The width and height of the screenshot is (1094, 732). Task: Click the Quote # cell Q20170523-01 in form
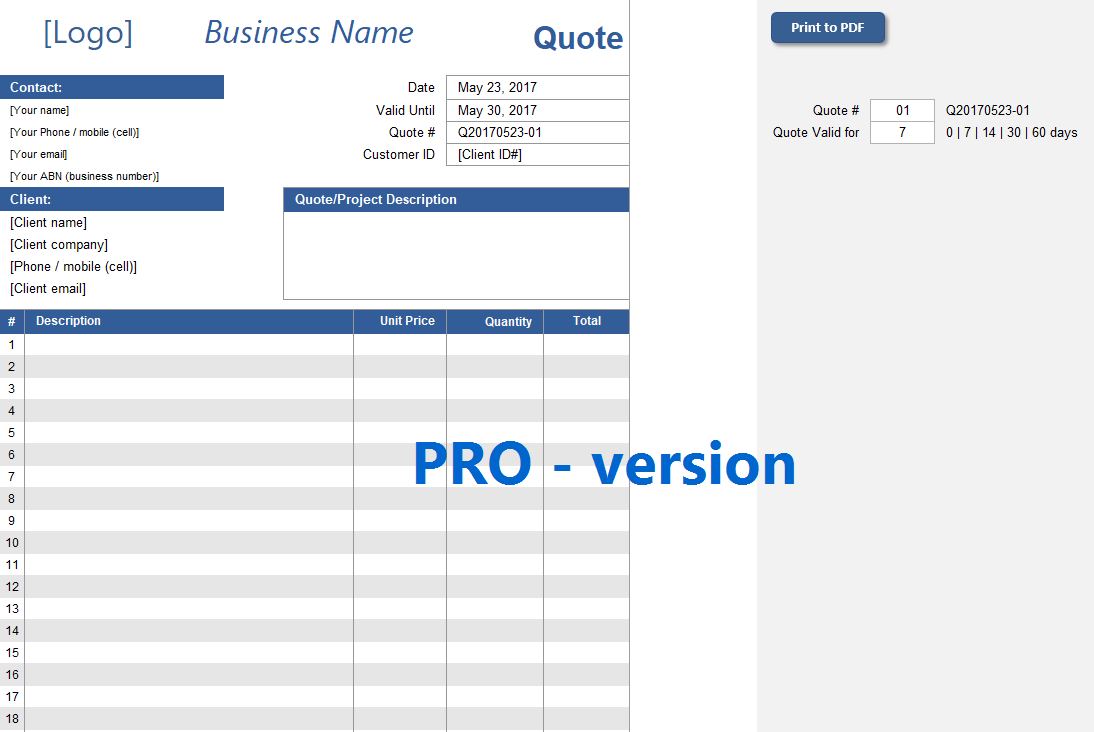[x=537, y=133]
